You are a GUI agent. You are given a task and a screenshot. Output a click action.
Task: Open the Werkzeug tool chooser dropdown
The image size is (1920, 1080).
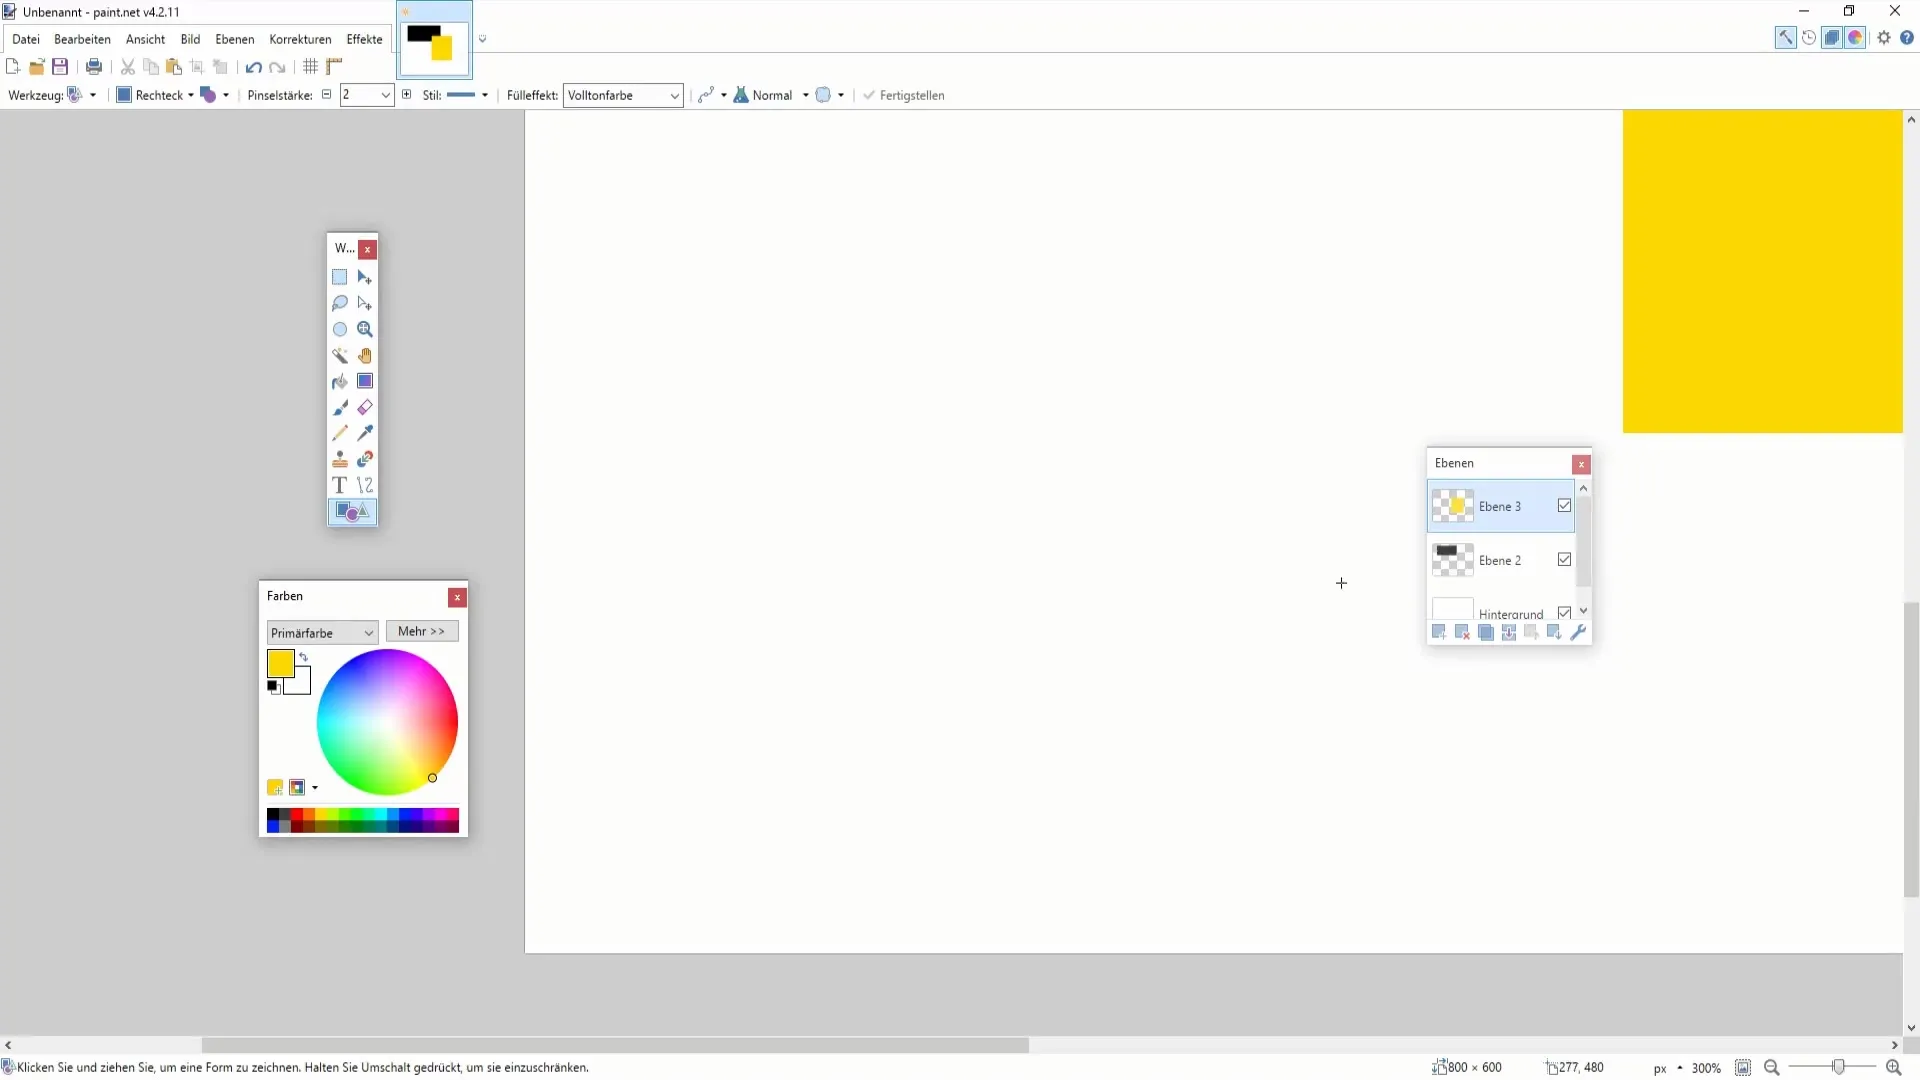[x=82, y=95]
